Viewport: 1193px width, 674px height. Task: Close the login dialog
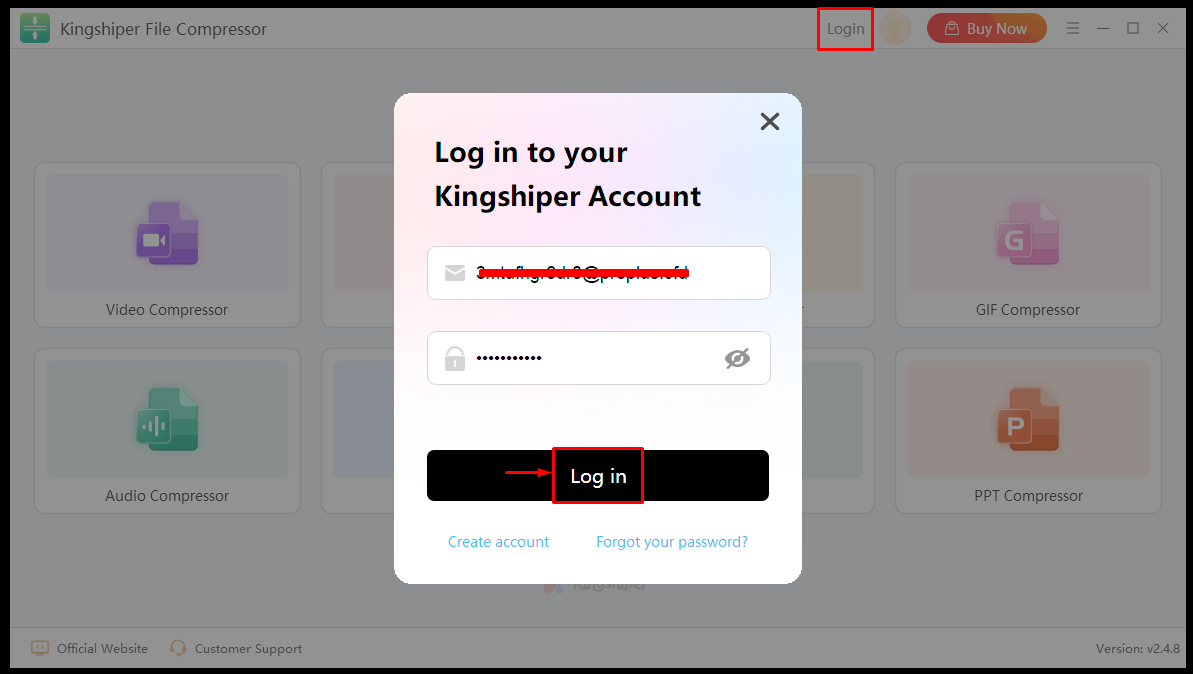770,122
